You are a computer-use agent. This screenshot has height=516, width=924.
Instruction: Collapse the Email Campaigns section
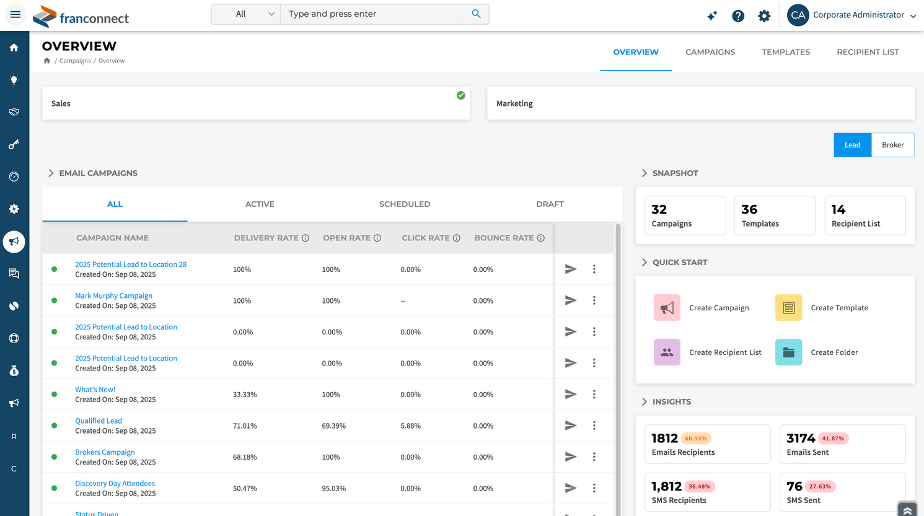coord(51,173)
